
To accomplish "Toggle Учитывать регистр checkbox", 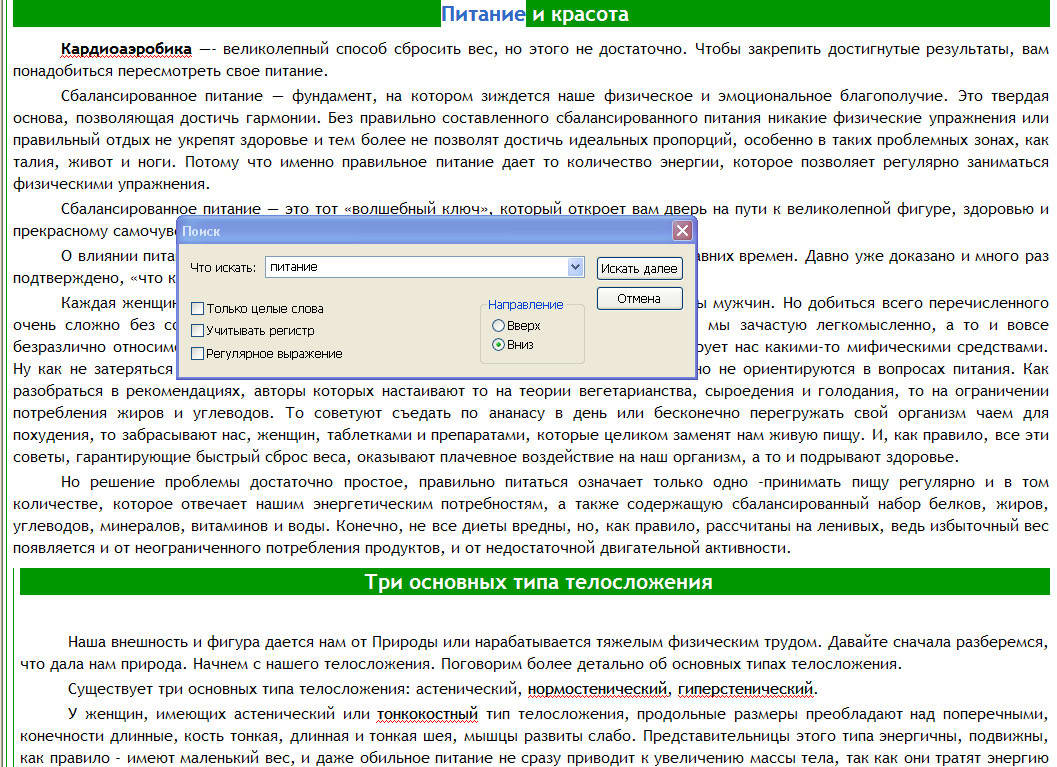I will [x=198, y=331].
